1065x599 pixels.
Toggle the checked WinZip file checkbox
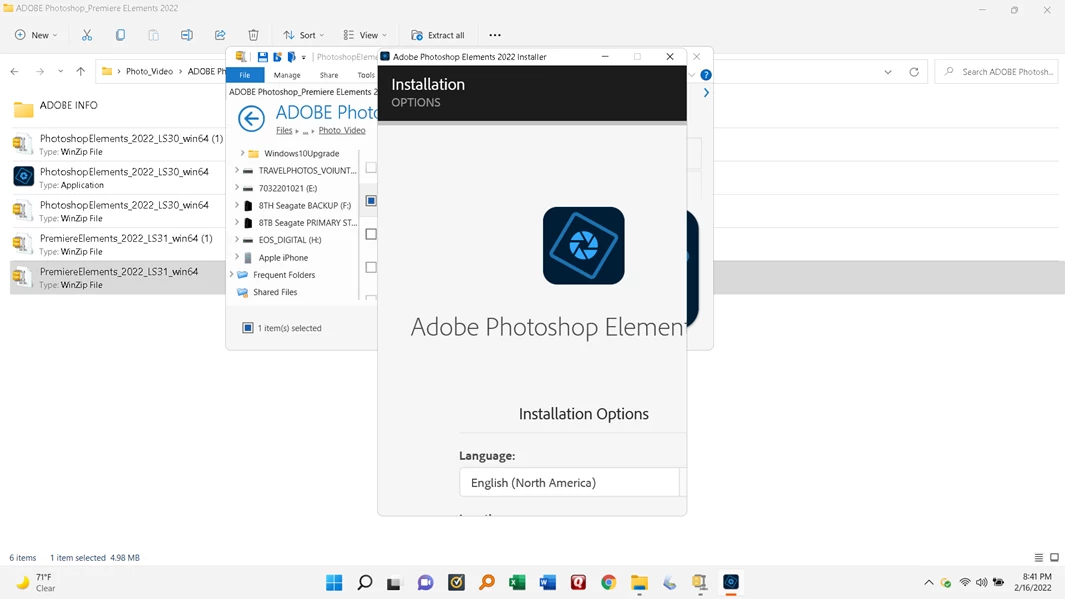[x=371, y=200]
